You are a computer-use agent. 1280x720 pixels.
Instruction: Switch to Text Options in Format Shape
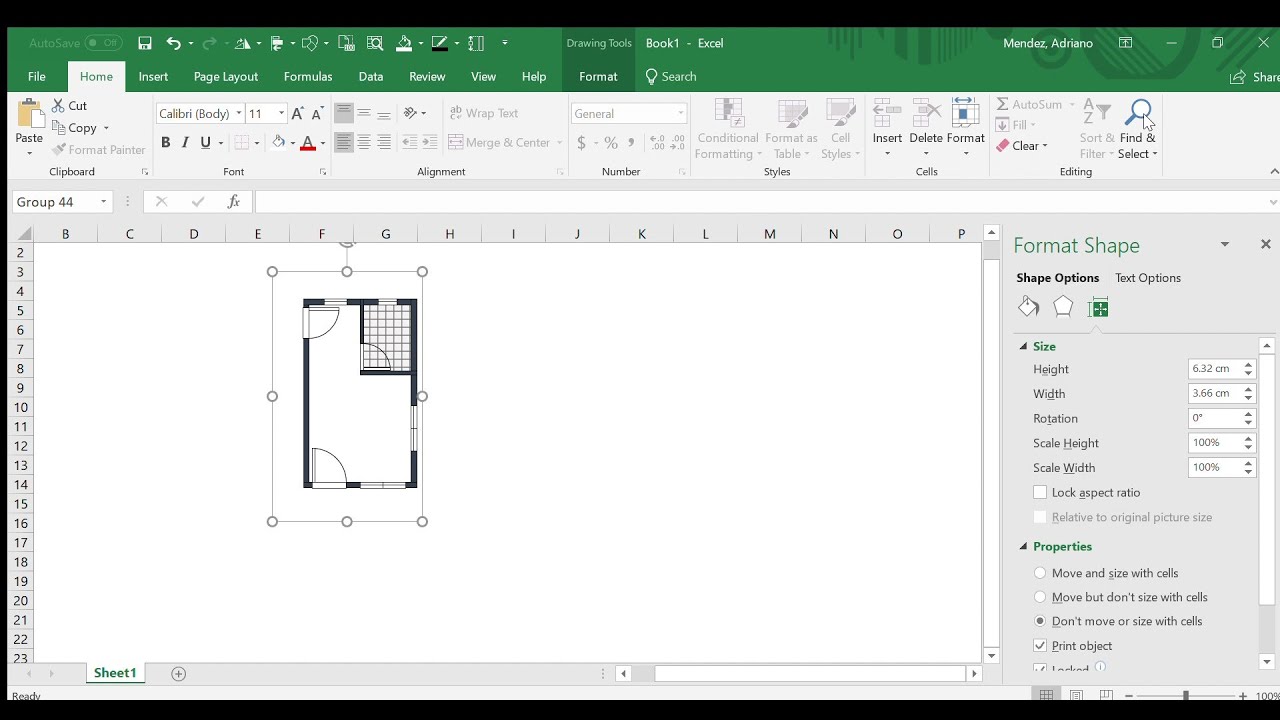click(1148, 278)
